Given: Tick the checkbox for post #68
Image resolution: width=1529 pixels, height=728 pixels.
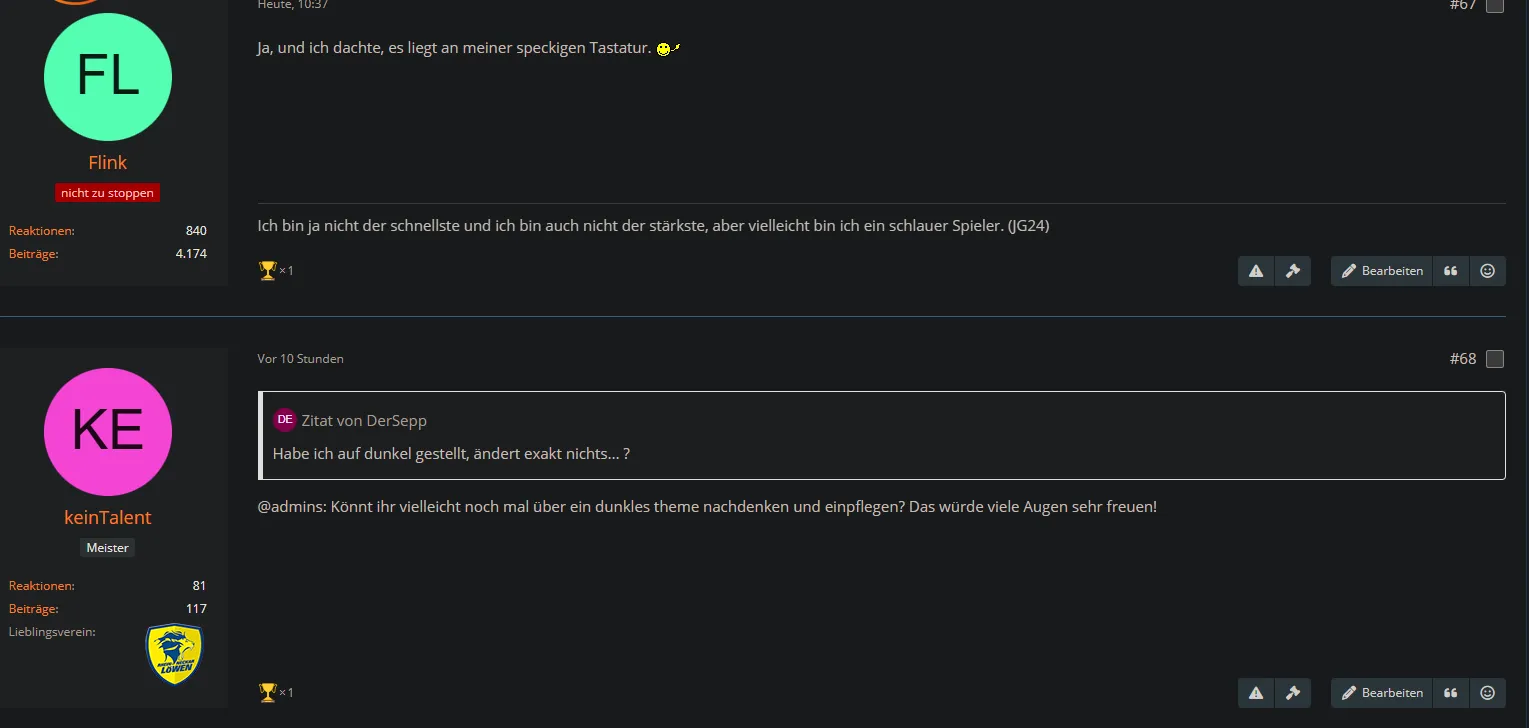Looking at the screenshot, I should click(1494, 359).
